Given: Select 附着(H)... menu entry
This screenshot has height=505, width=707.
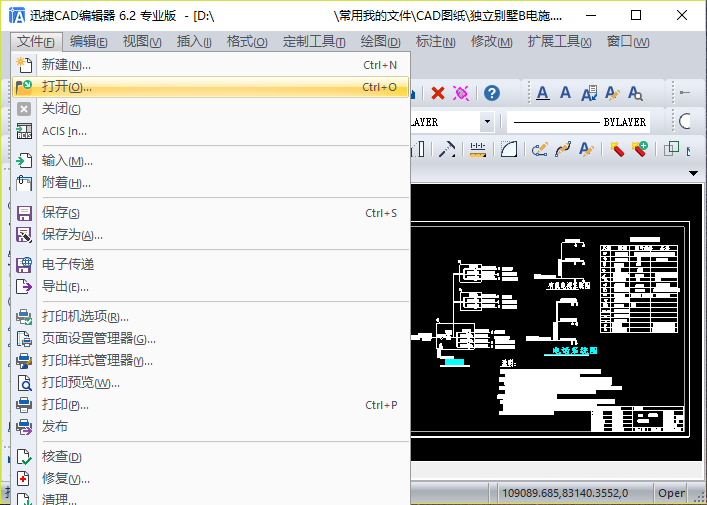Looking at the screenshot, I should [x=211, y=183].
